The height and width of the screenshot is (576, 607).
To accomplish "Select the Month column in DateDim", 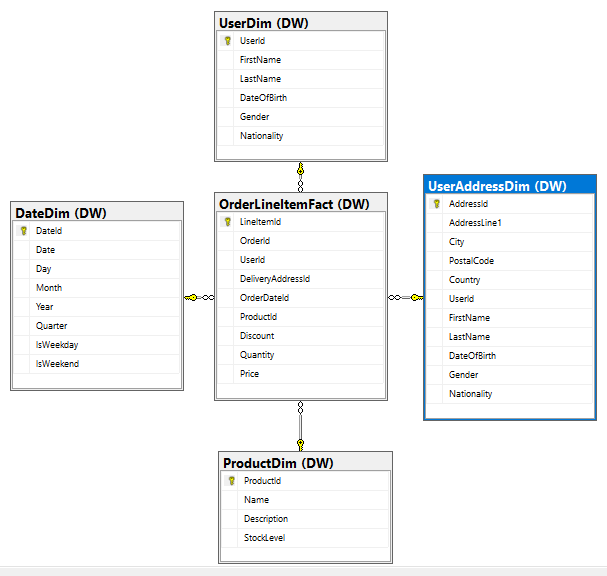I will (x=97, y=288).
